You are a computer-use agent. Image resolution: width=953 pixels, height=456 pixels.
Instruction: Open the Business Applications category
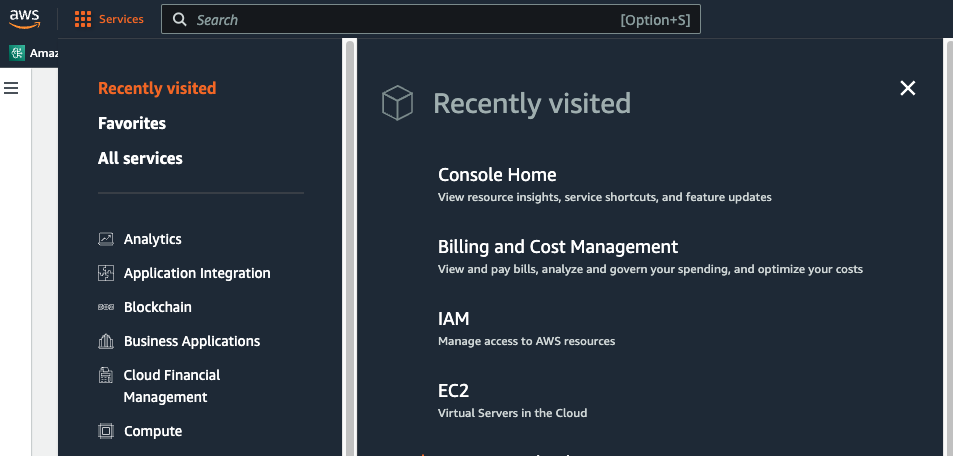192,341
